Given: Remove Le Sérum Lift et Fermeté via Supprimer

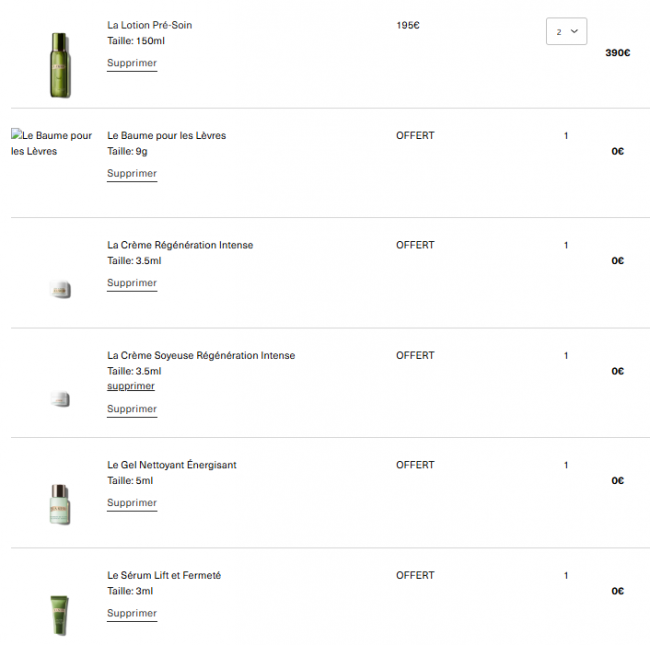Looking at the screenshot, I should click(x=132, y=613).
